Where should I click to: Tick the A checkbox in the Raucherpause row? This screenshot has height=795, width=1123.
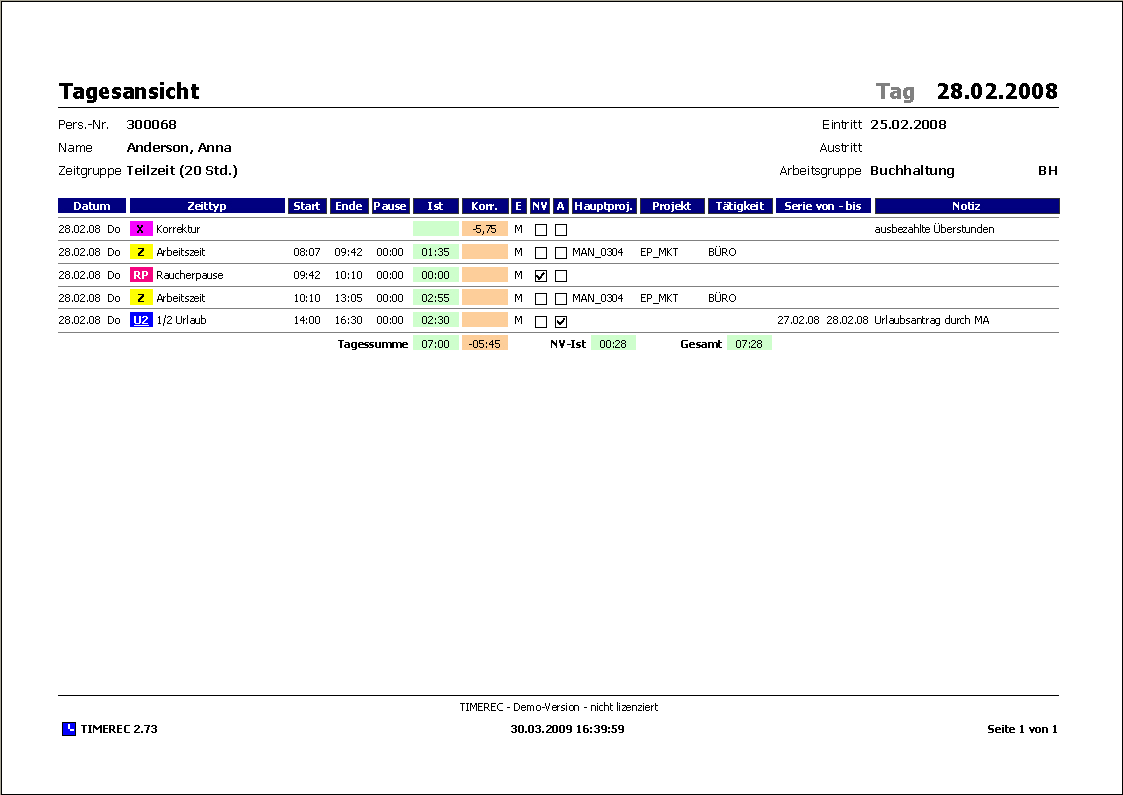pos(561,276)
